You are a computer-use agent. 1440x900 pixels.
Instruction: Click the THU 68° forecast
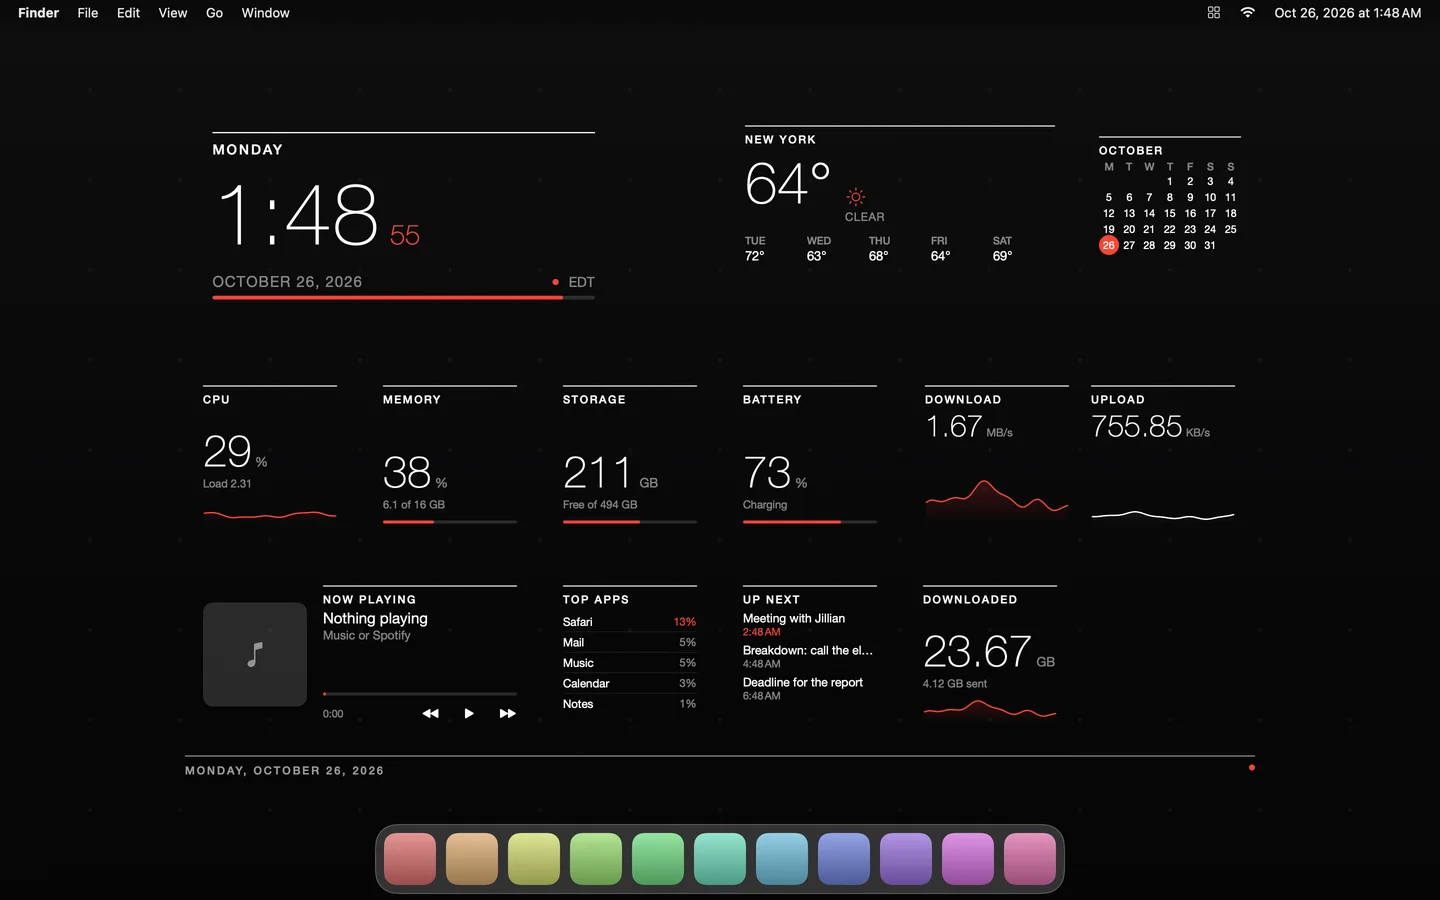tap(879, 249)
